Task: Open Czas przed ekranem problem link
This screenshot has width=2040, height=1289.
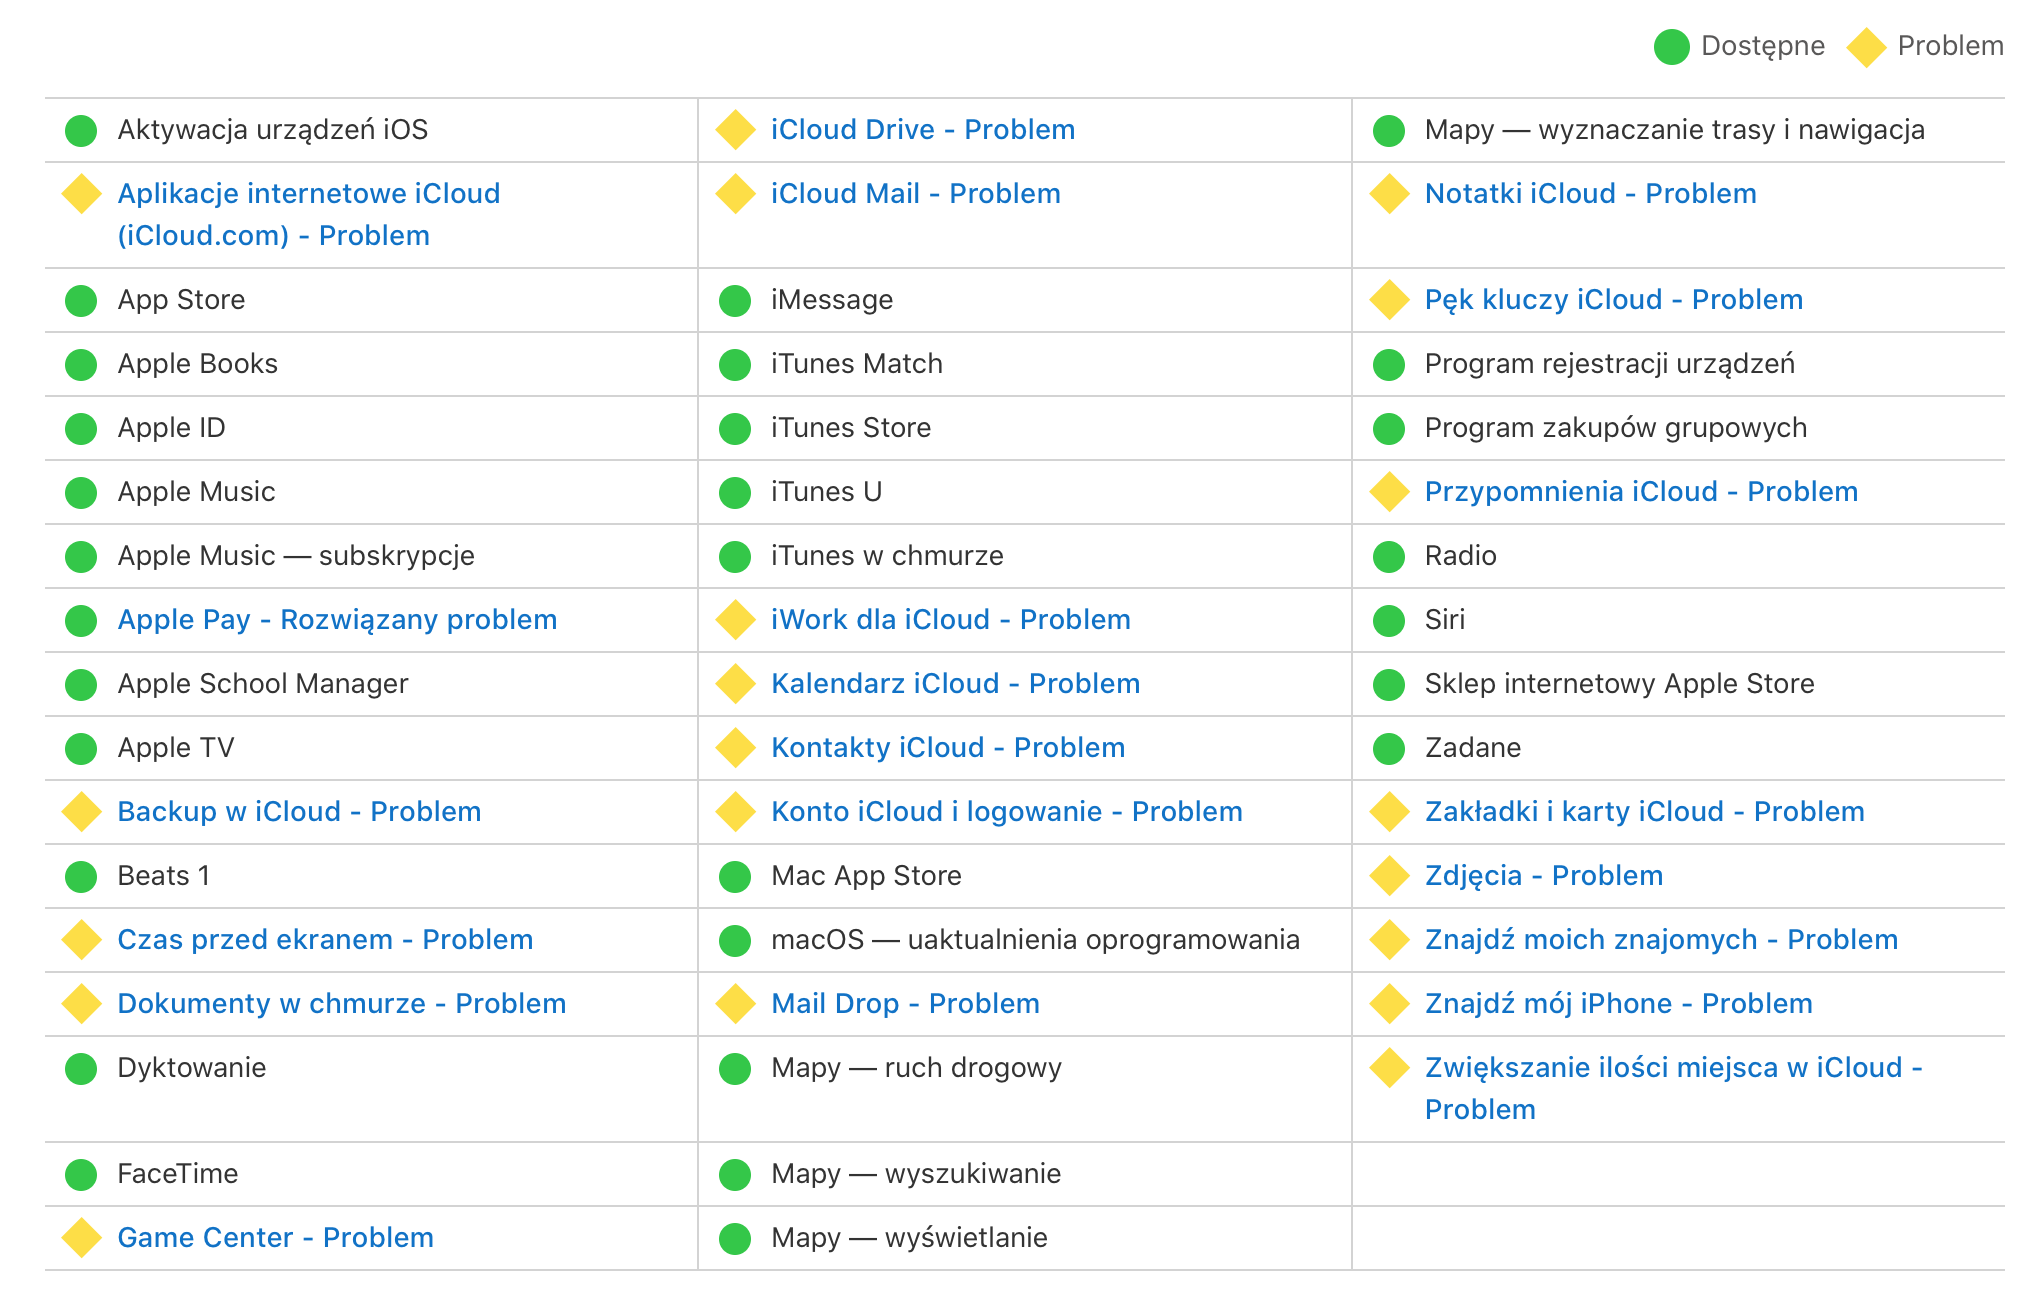Action: 325,940
